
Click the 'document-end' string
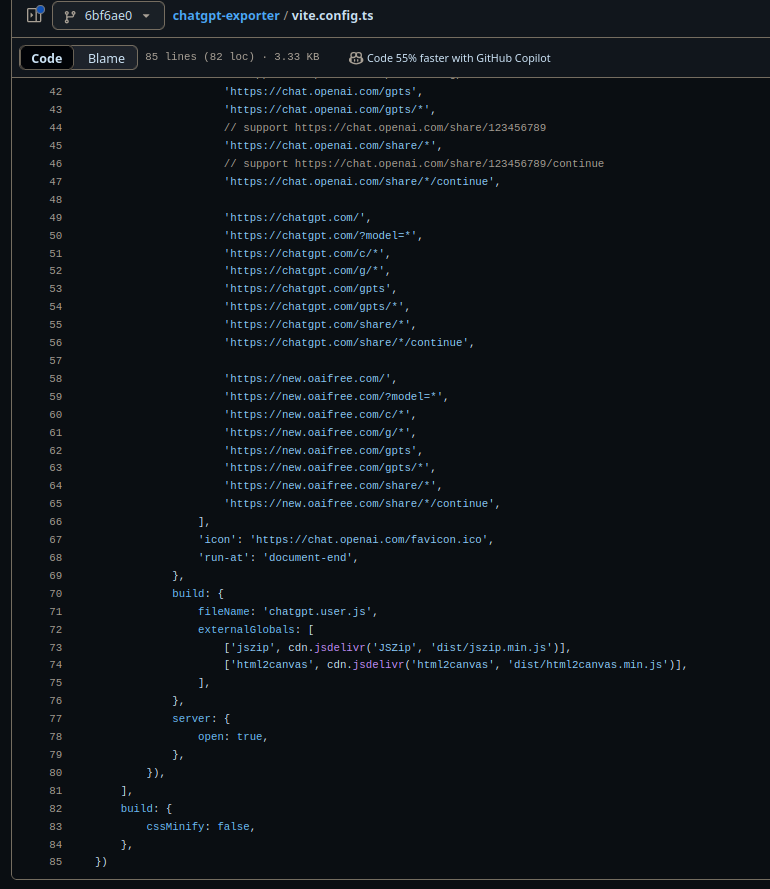[x=307, y=558]
